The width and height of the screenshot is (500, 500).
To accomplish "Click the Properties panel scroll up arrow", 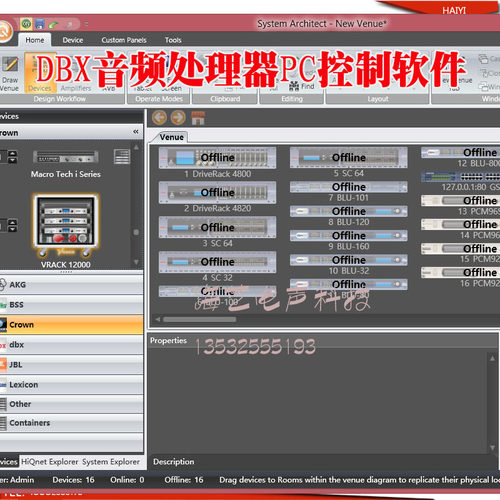I will (x=492, y=358).
